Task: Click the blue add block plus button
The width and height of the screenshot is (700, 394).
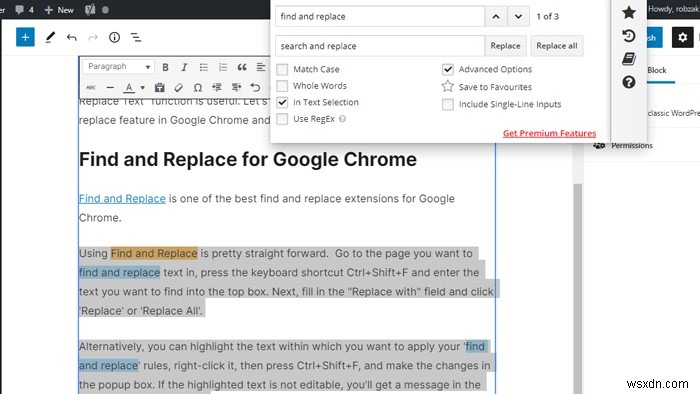Action: point(25,37)
